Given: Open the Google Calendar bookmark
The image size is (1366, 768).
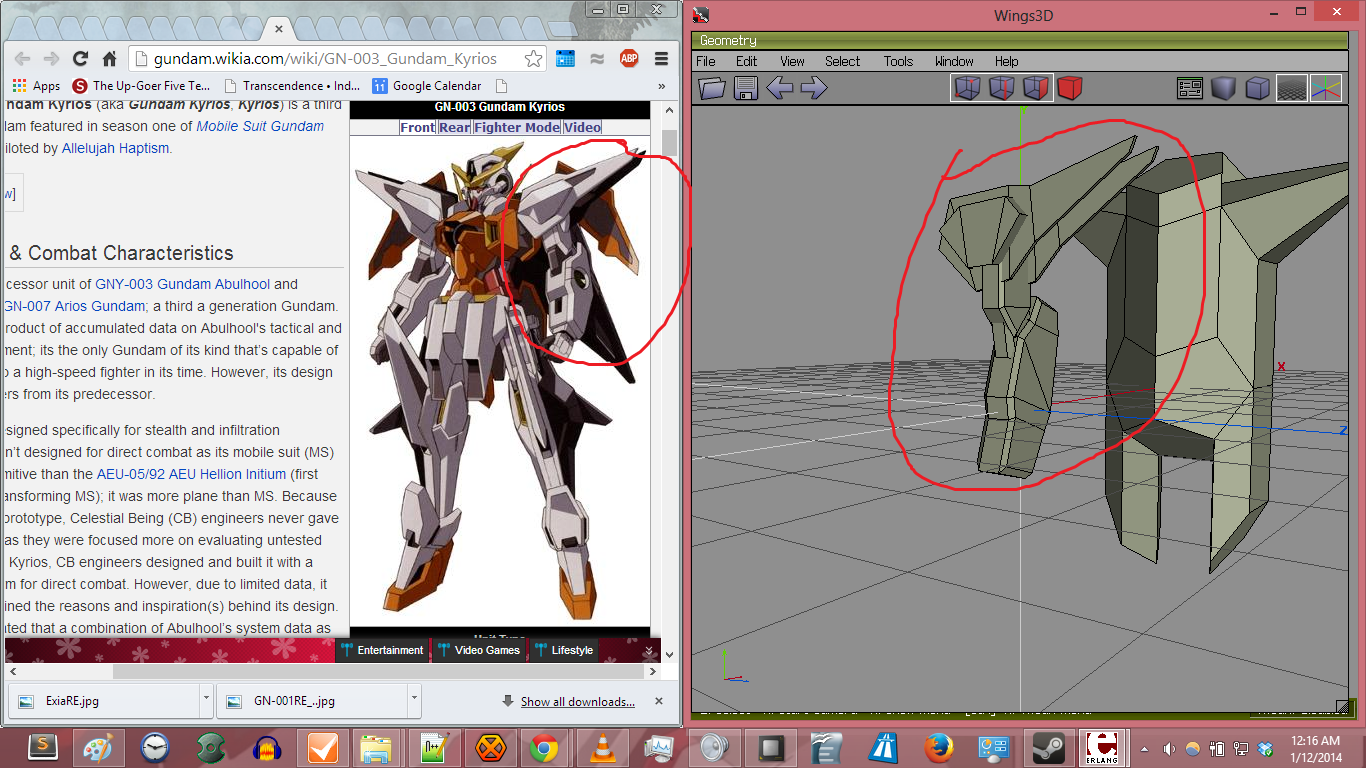Looking at the screenshot, I should pyautogui.click(x=427, y=86).
